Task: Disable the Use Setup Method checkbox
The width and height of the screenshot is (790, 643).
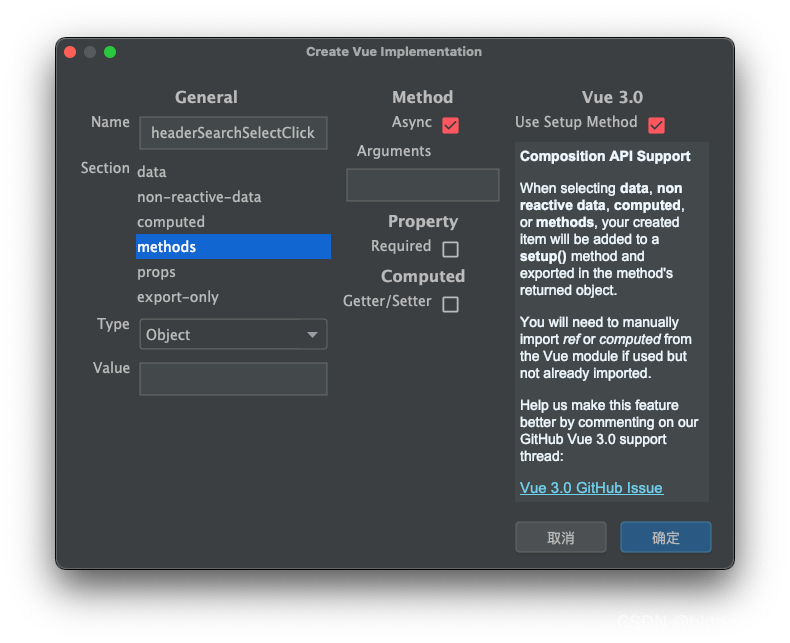Action: pos(656,125)
